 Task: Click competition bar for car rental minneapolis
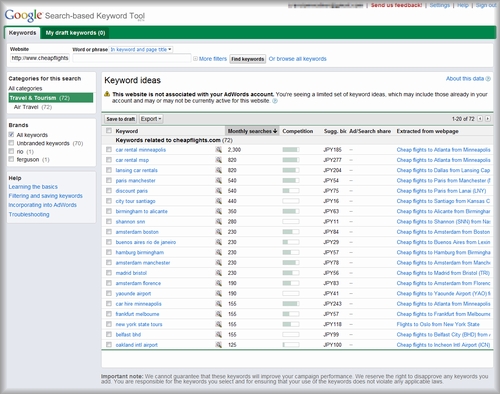point(291,150)
